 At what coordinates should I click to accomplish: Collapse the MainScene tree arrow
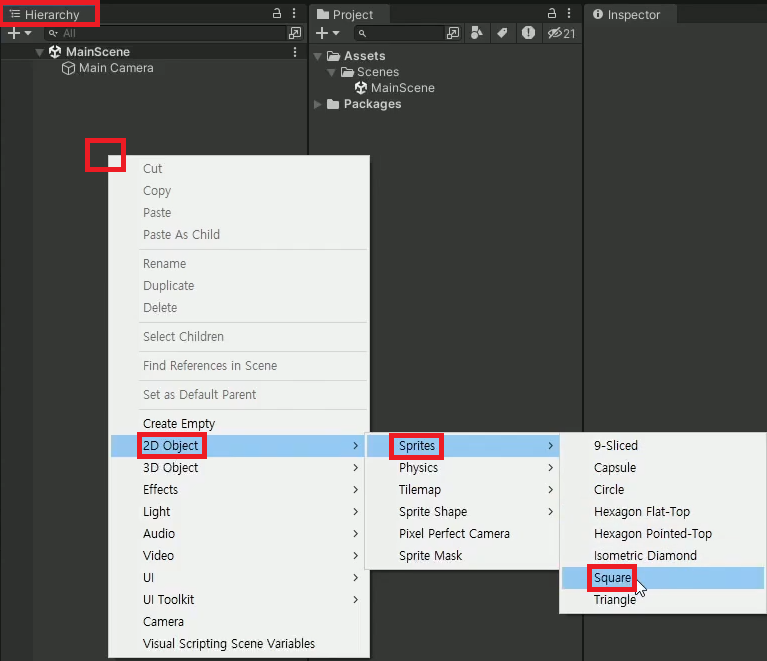[x=40, y=52]
